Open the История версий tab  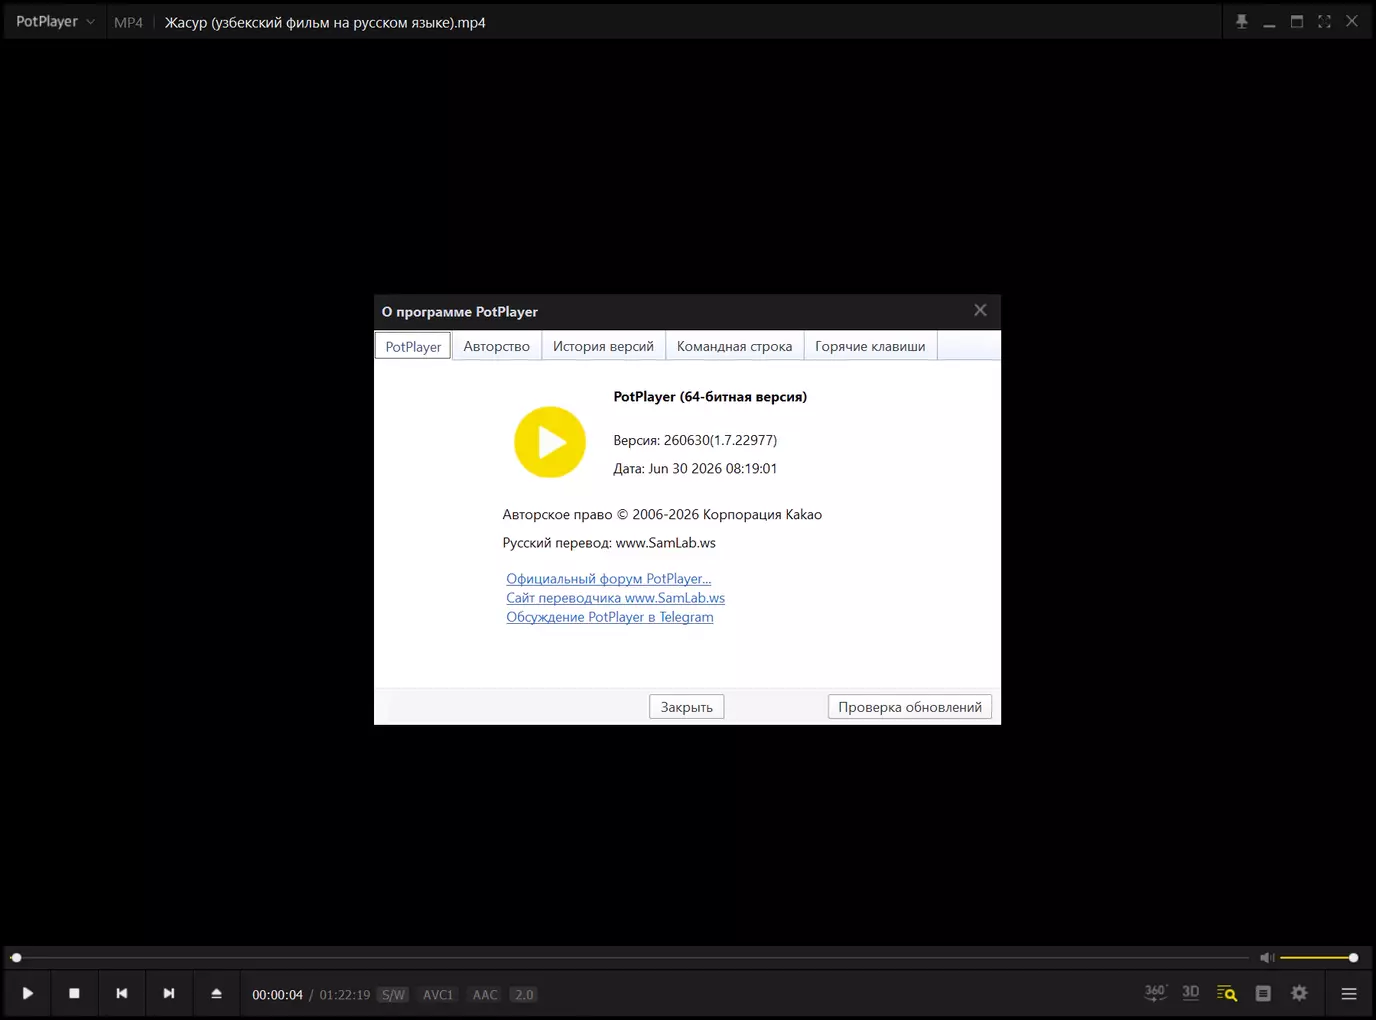[603, 346]
